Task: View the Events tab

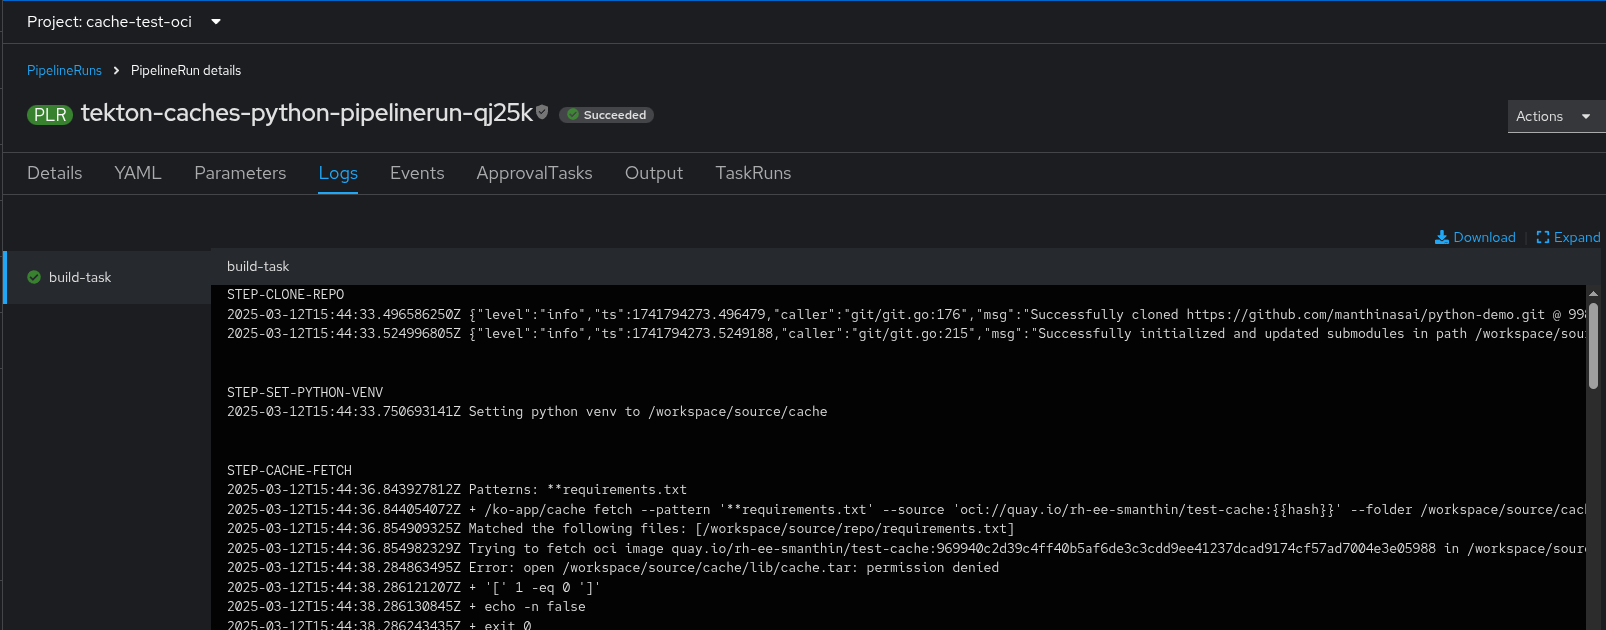Action: tap(417, 173)
